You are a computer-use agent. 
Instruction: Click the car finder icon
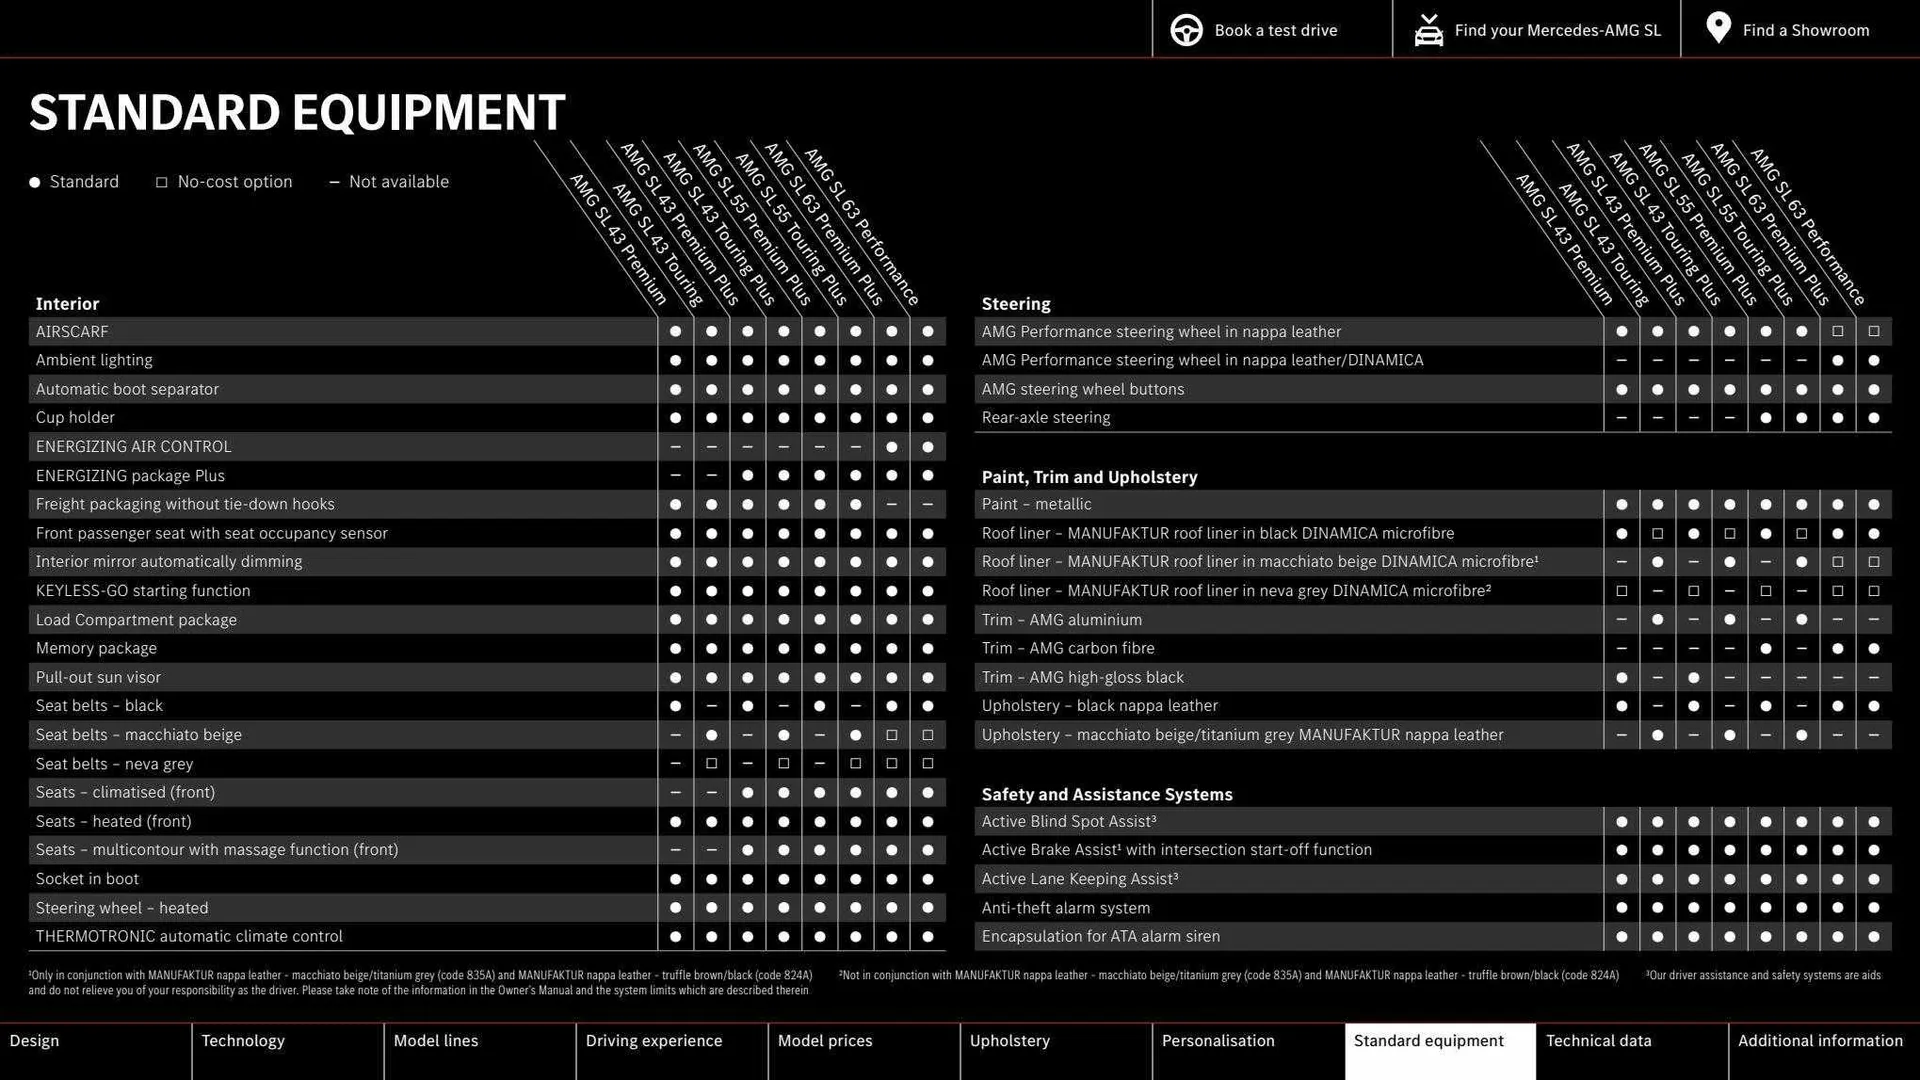pos(1428,30)
